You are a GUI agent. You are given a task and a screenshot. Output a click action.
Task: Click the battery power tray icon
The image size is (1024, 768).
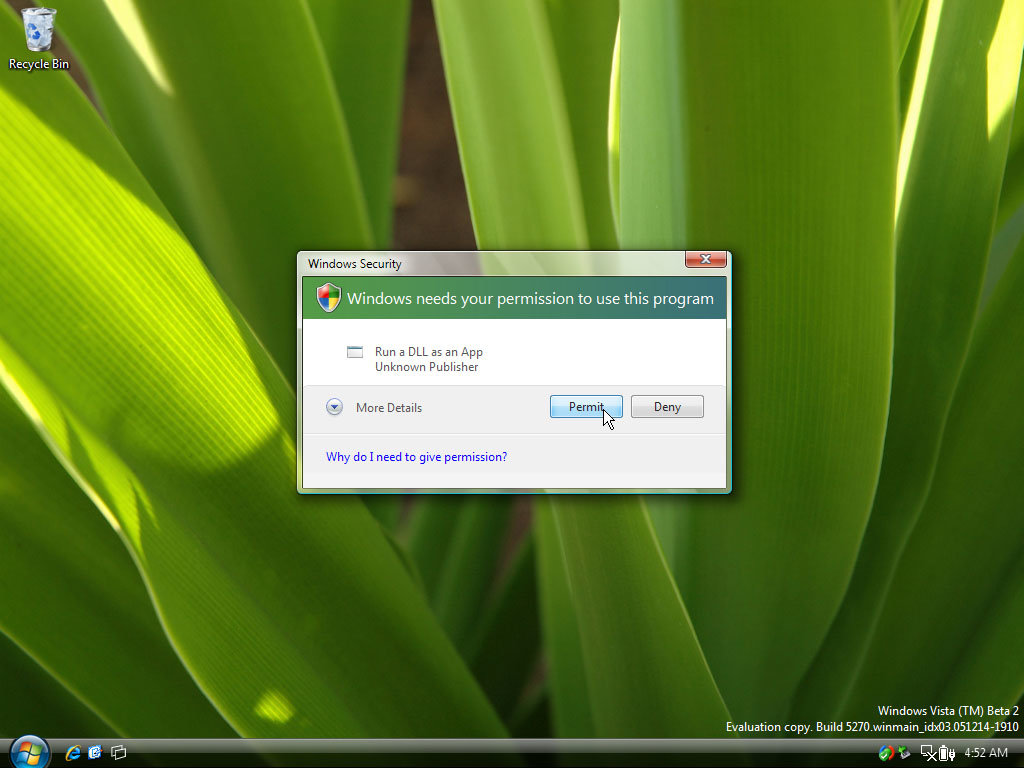click(x=946, y=753)
